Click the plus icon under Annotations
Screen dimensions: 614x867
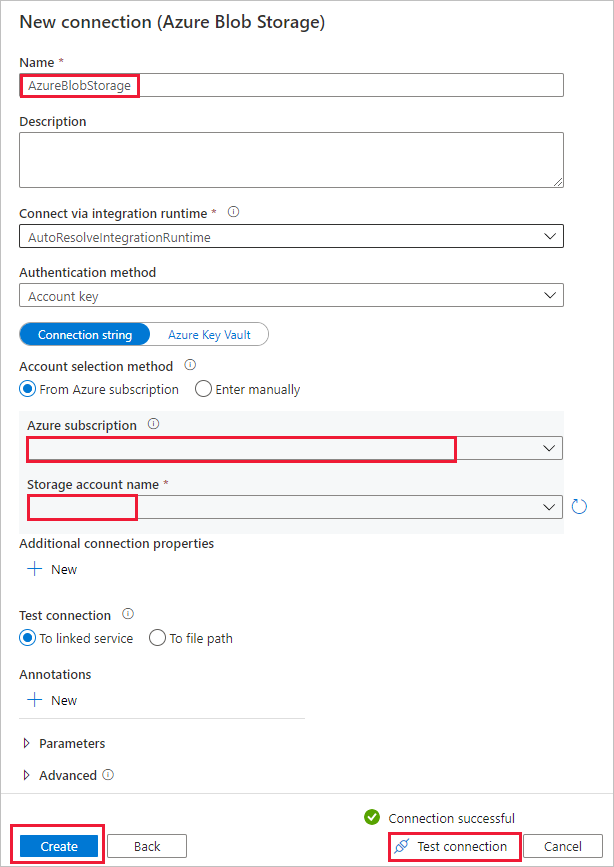coord(35,700)
